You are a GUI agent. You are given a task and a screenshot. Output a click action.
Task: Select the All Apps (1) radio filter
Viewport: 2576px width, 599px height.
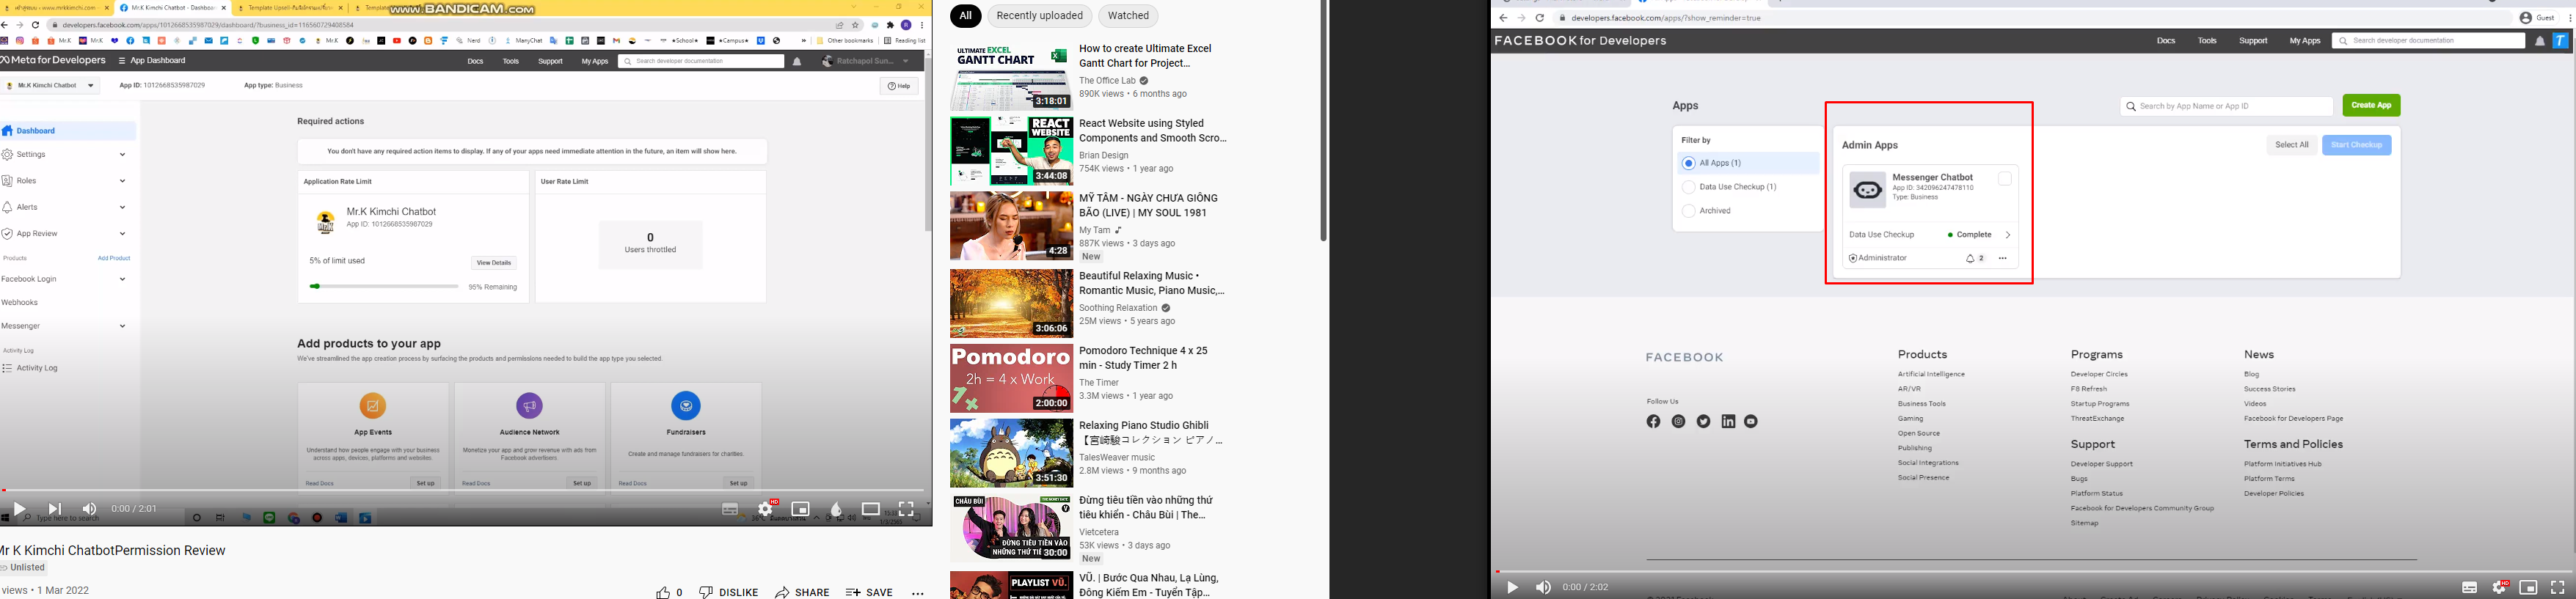click(1689, 163)
